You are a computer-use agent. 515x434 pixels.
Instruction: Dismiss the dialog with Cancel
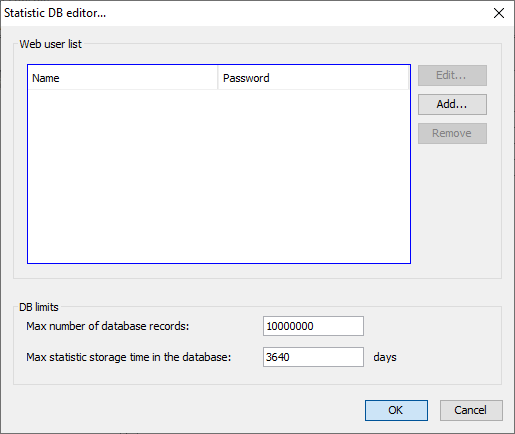click(471, 410)
